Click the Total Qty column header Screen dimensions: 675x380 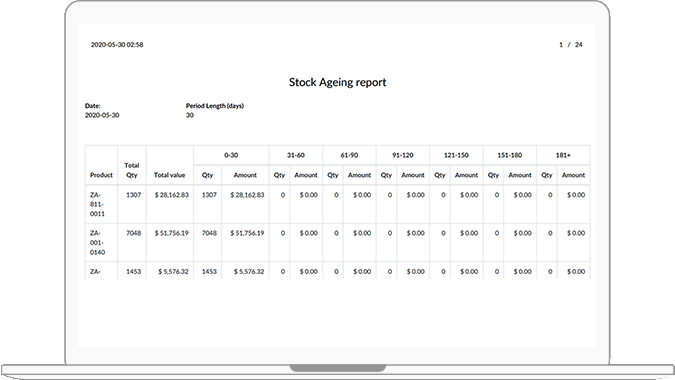pyautogui.click(x=132, y=170)
